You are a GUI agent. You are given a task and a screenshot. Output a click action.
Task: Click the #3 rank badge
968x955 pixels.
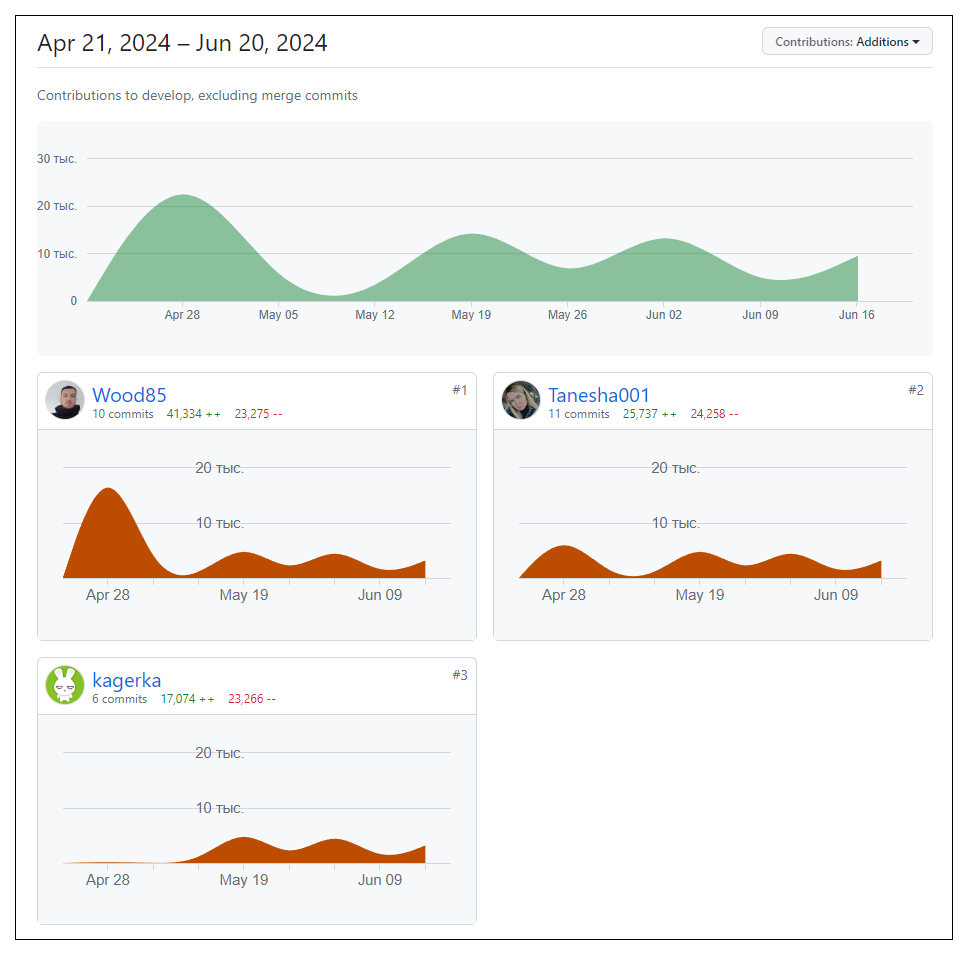pos(460,675)
